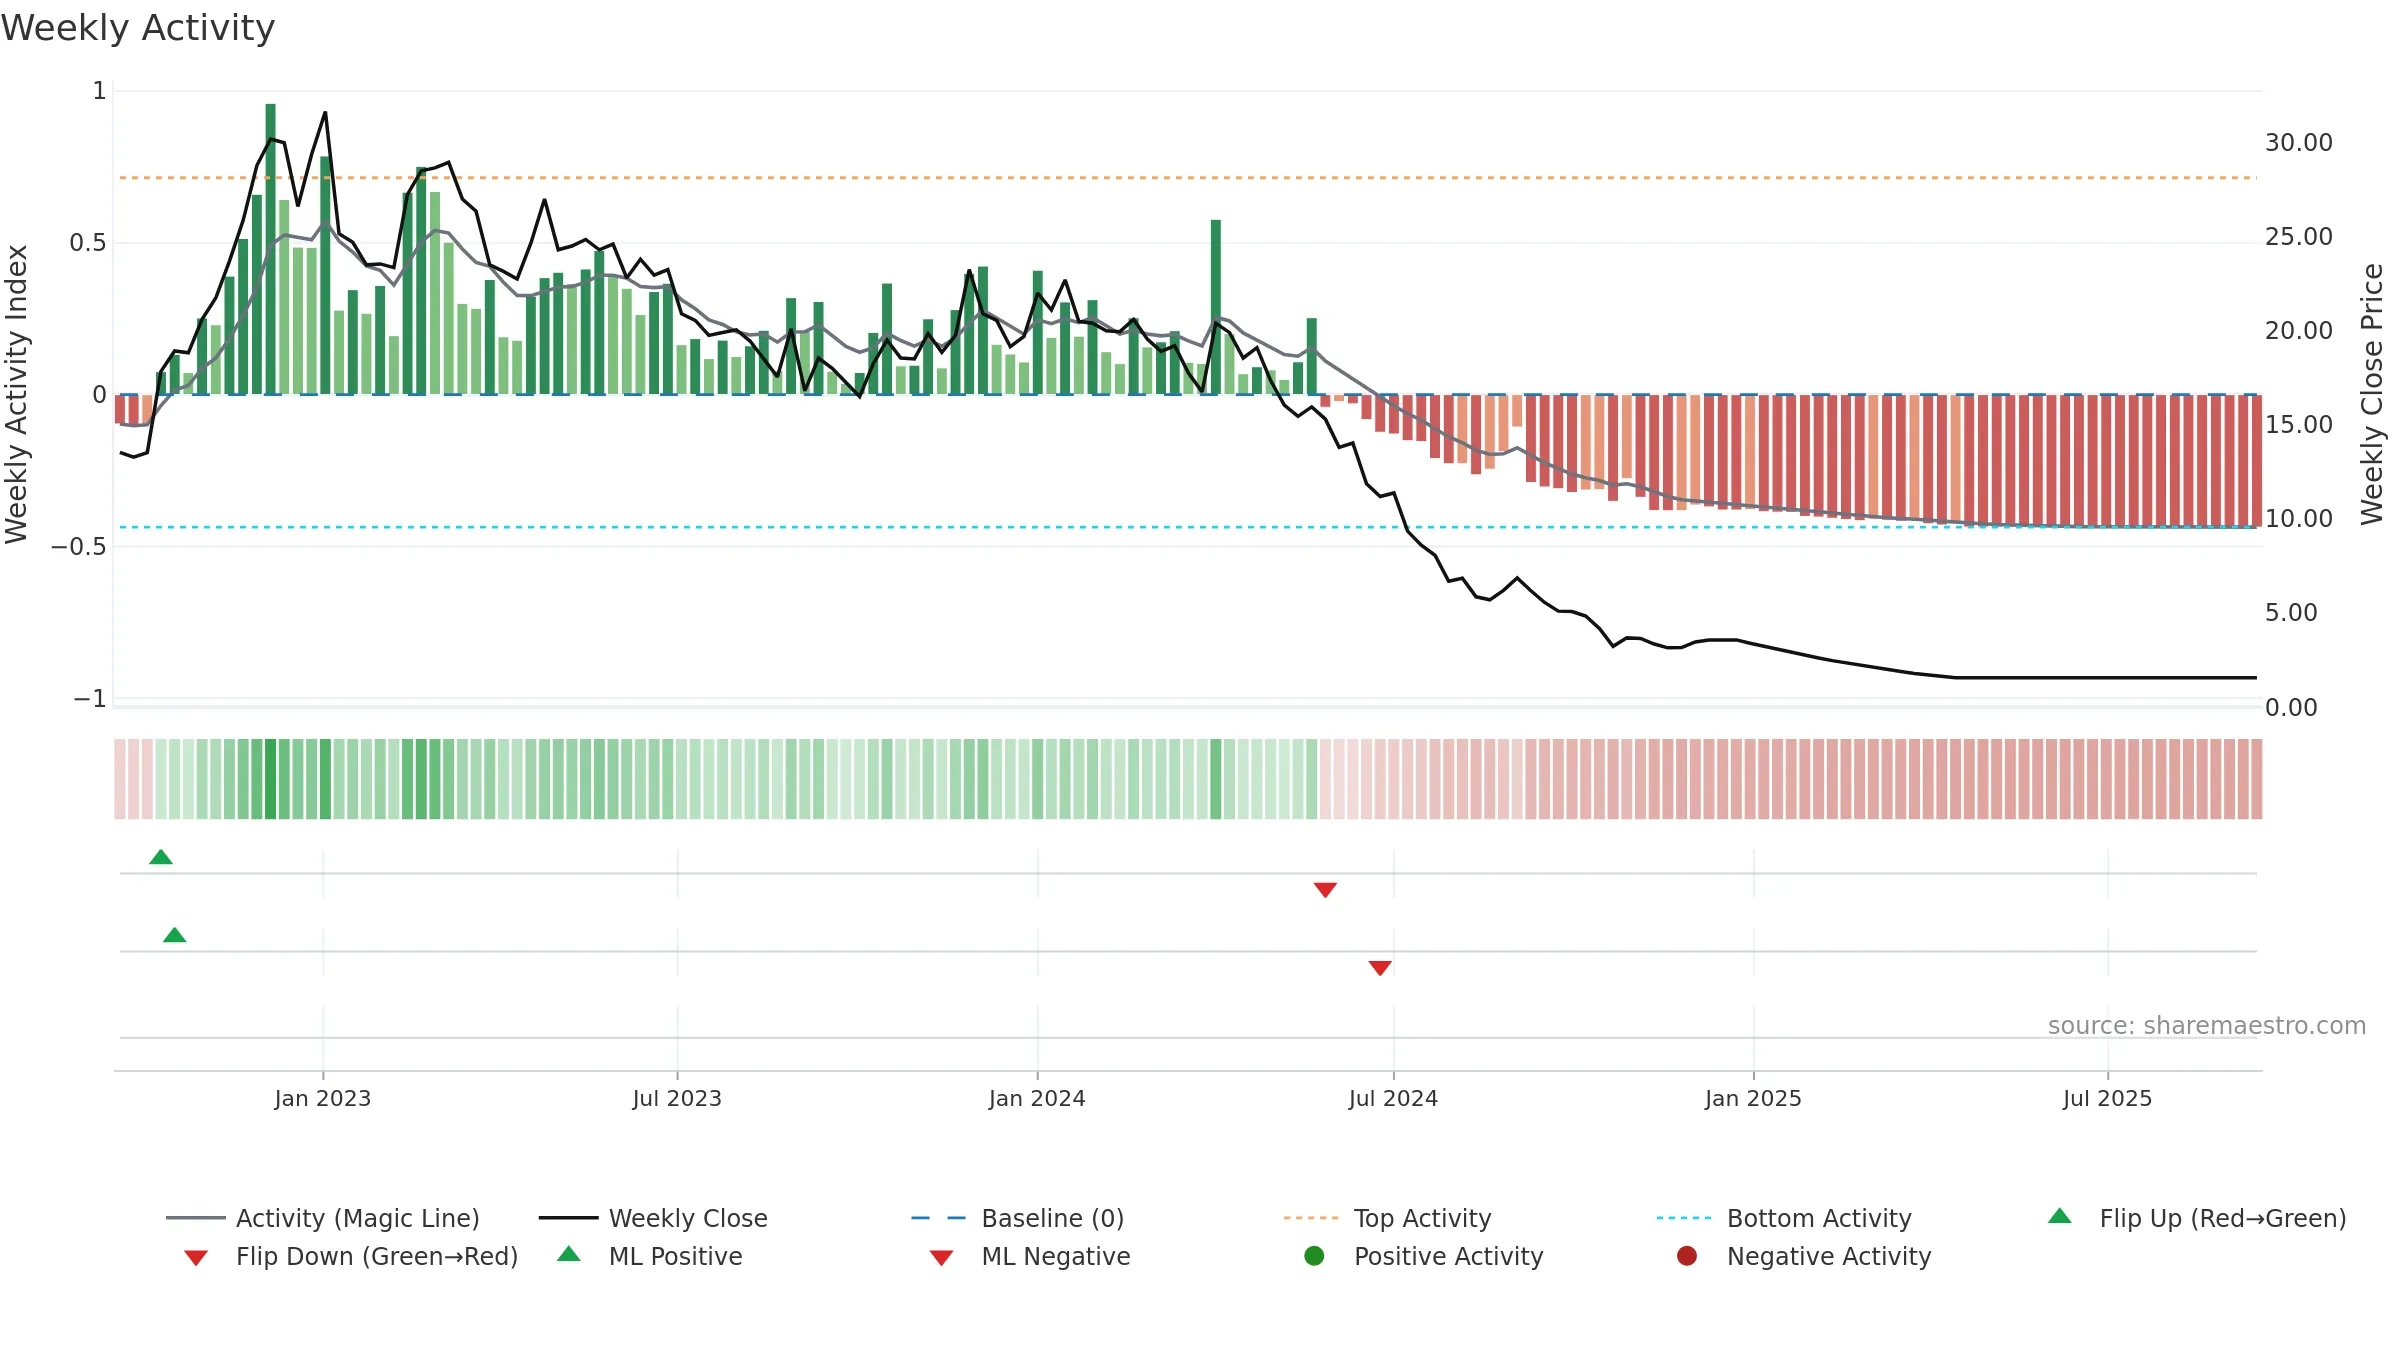The height and width of the screenshot is (1350, 2400).
Task: Click the 0.00 price axis tick
Action: 2291,708
